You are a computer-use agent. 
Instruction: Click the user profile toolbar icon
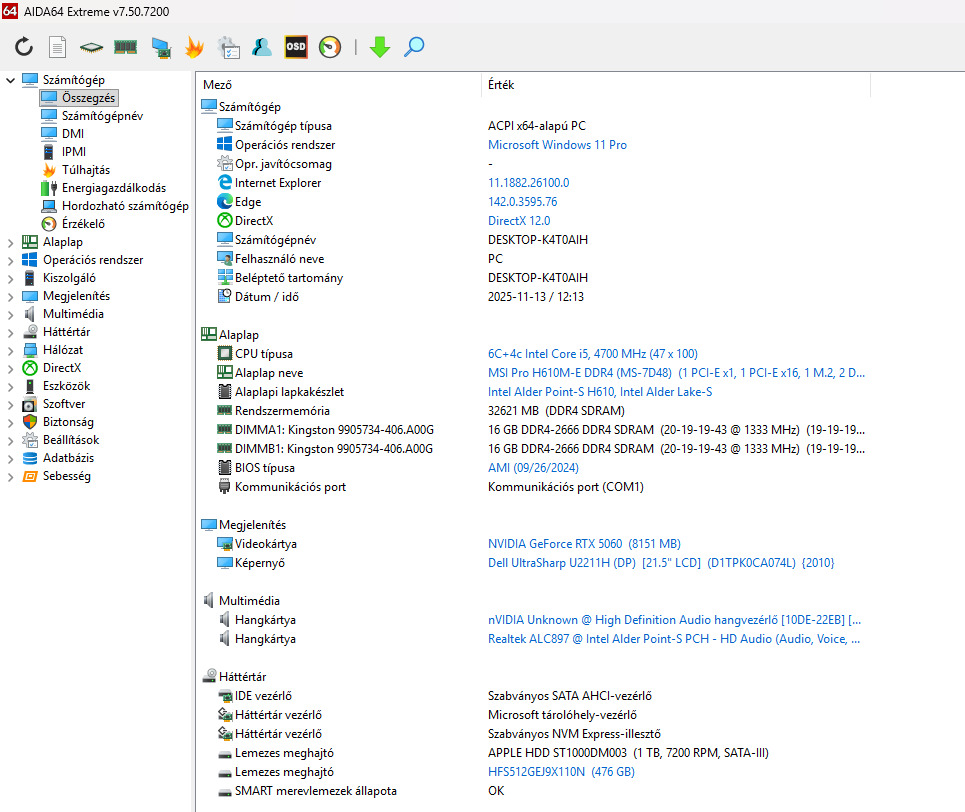pos(262,47)
